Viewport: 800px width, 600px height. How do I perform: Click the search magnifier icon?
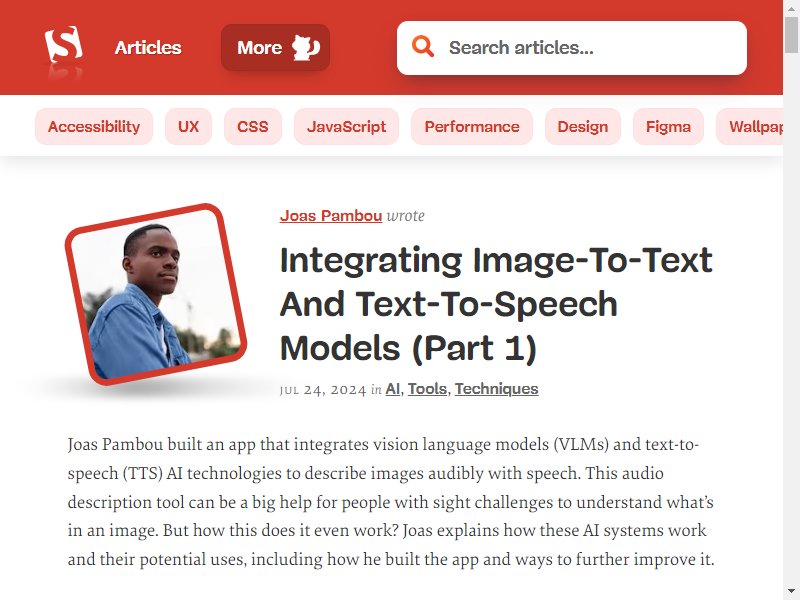click(423, 47)
